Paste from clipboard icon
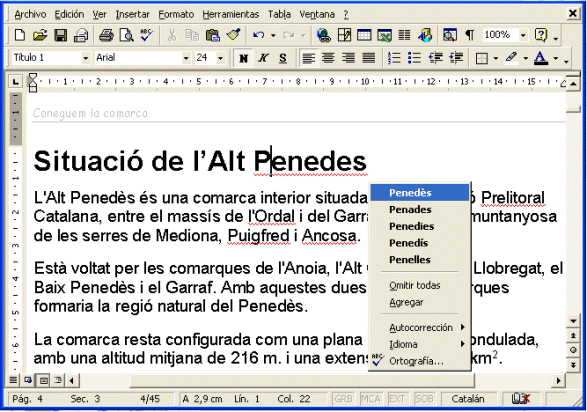Image resolution: width=587 pixels, height=412 pixels. (213, 36)
